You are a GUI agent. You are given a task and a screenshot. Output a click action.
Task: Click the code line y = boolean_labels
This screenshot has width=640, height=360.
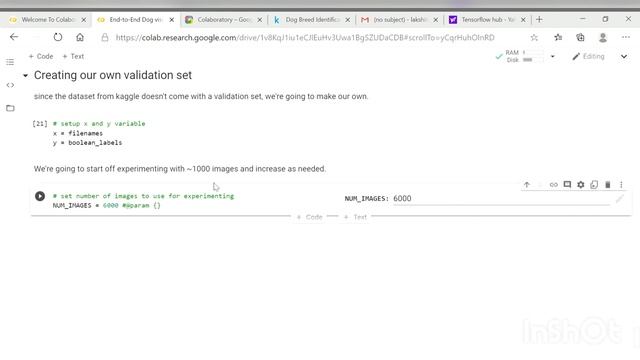87,143
